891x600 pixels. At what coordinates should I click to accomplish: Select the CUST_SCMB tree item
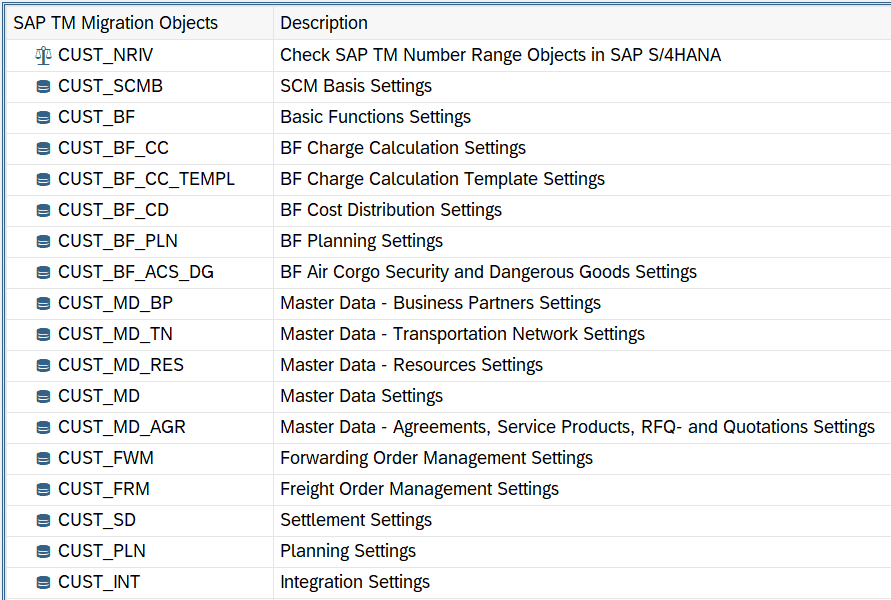coord(110,86)
